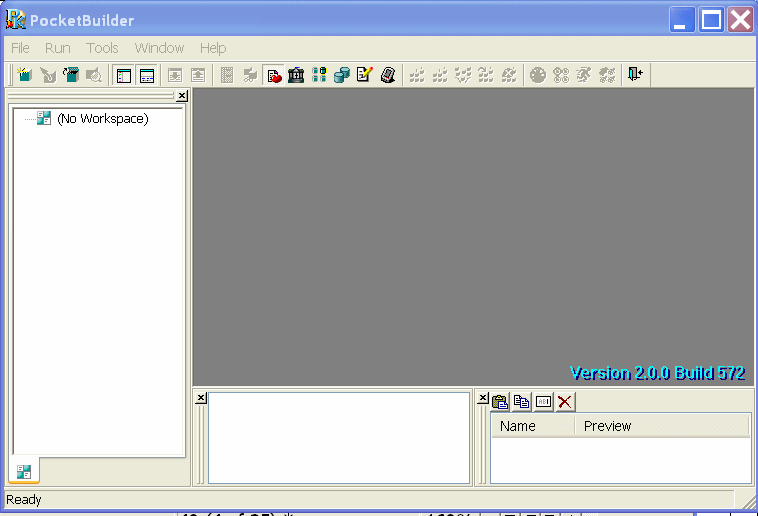Click the New toolbar icon
Image resolution: width=758 pixels, height=516 pixels.
(24, 75)
